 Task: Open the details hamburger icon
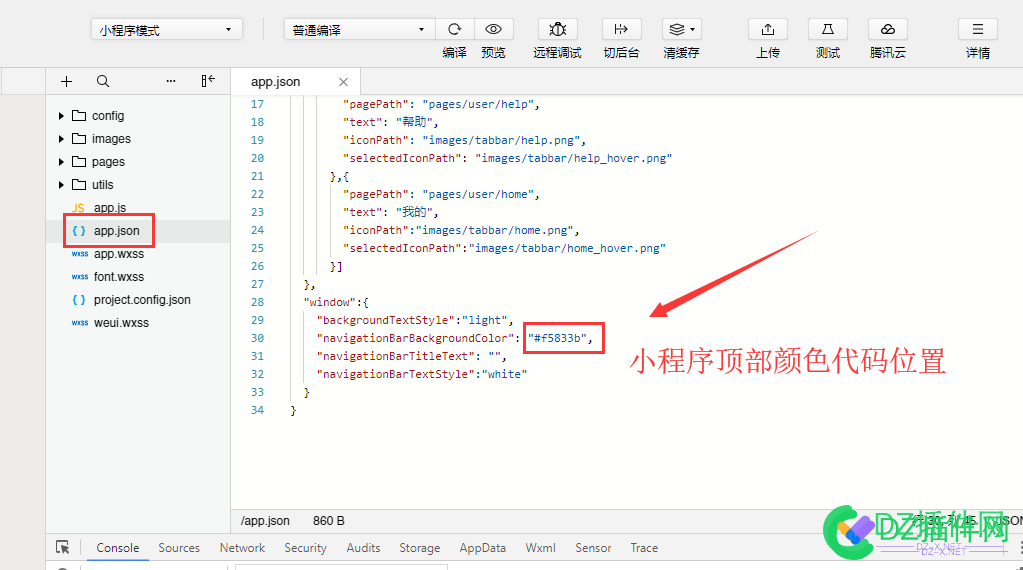point(977,29)
